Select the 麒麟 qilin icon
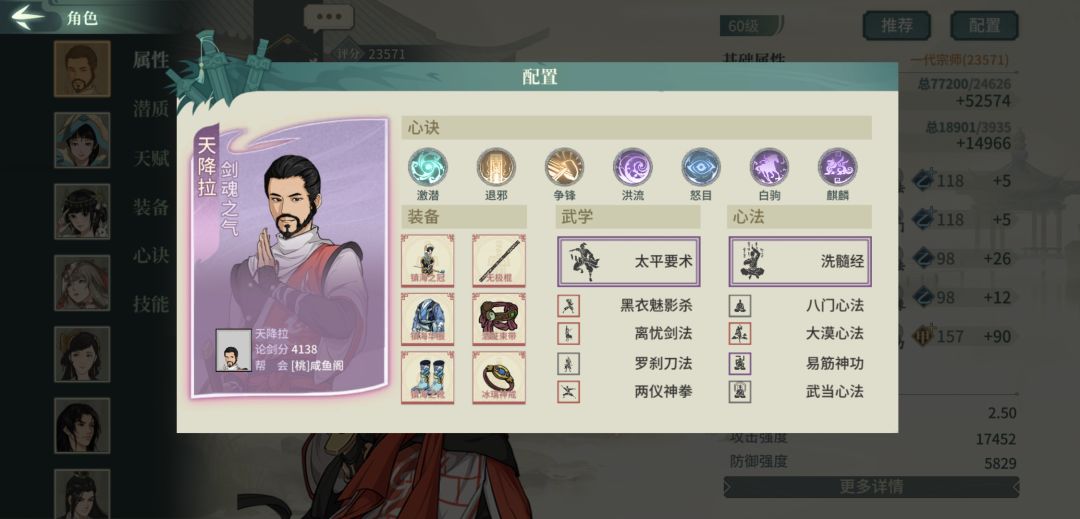This screenshot has height=519, width=1080. pyautogui.click(x=837, y=167)
